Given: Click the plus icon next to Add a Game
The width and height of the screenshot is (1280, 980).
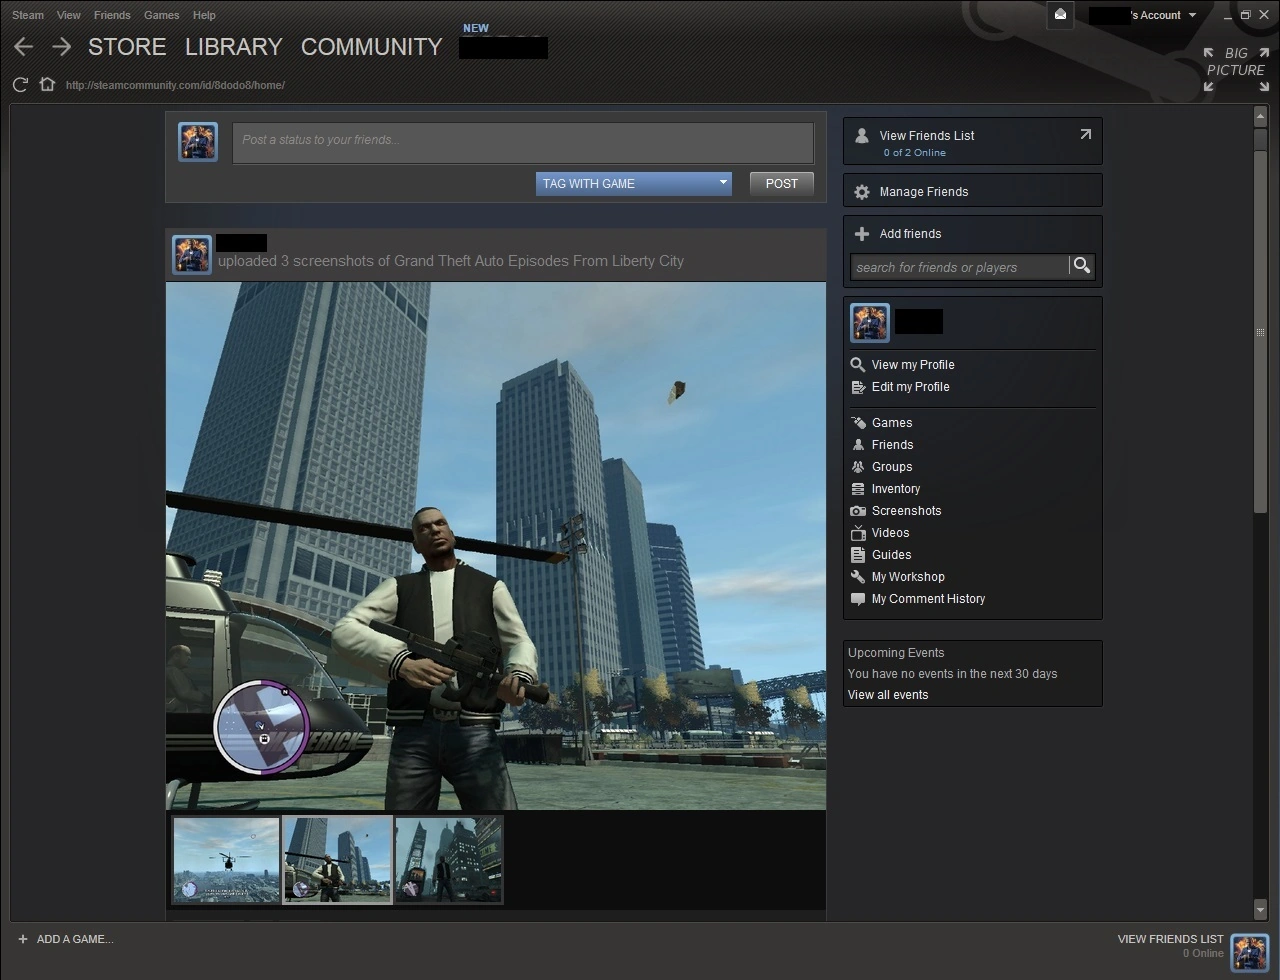Looking at the screenshot, I should click(x=23, y=939).
